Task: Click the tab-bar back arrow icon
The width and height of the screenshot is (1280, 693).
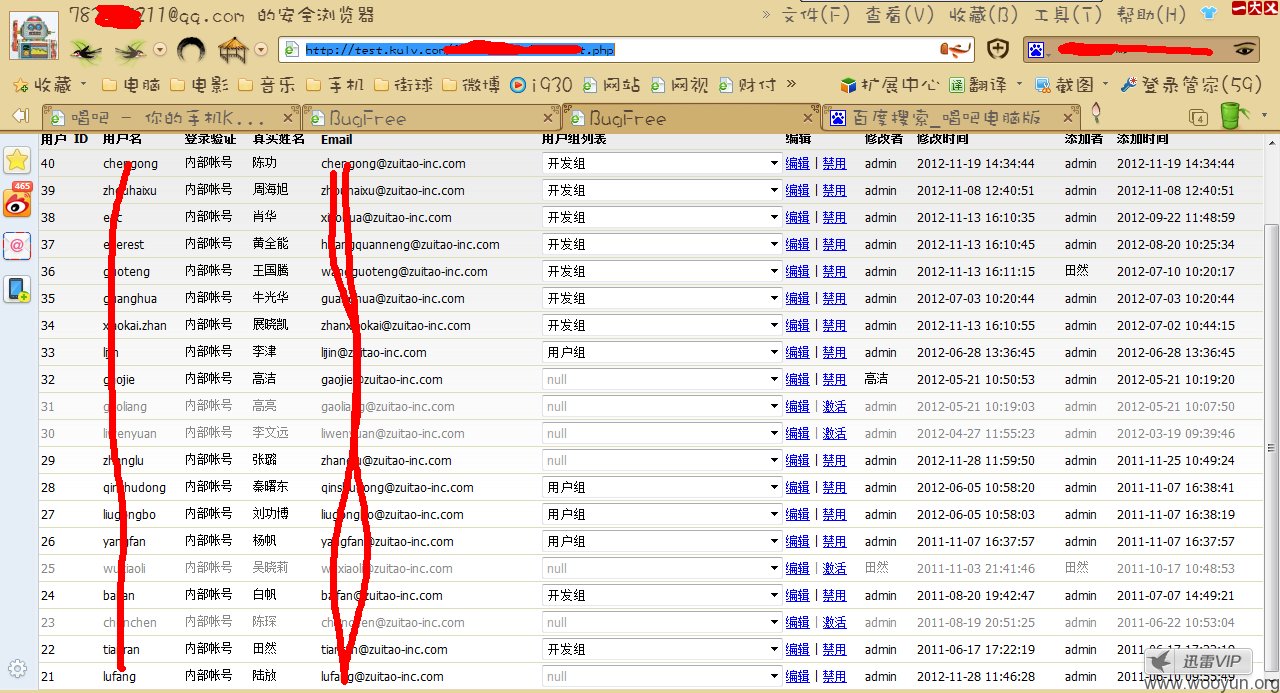Action: click(x=20, y=116)
